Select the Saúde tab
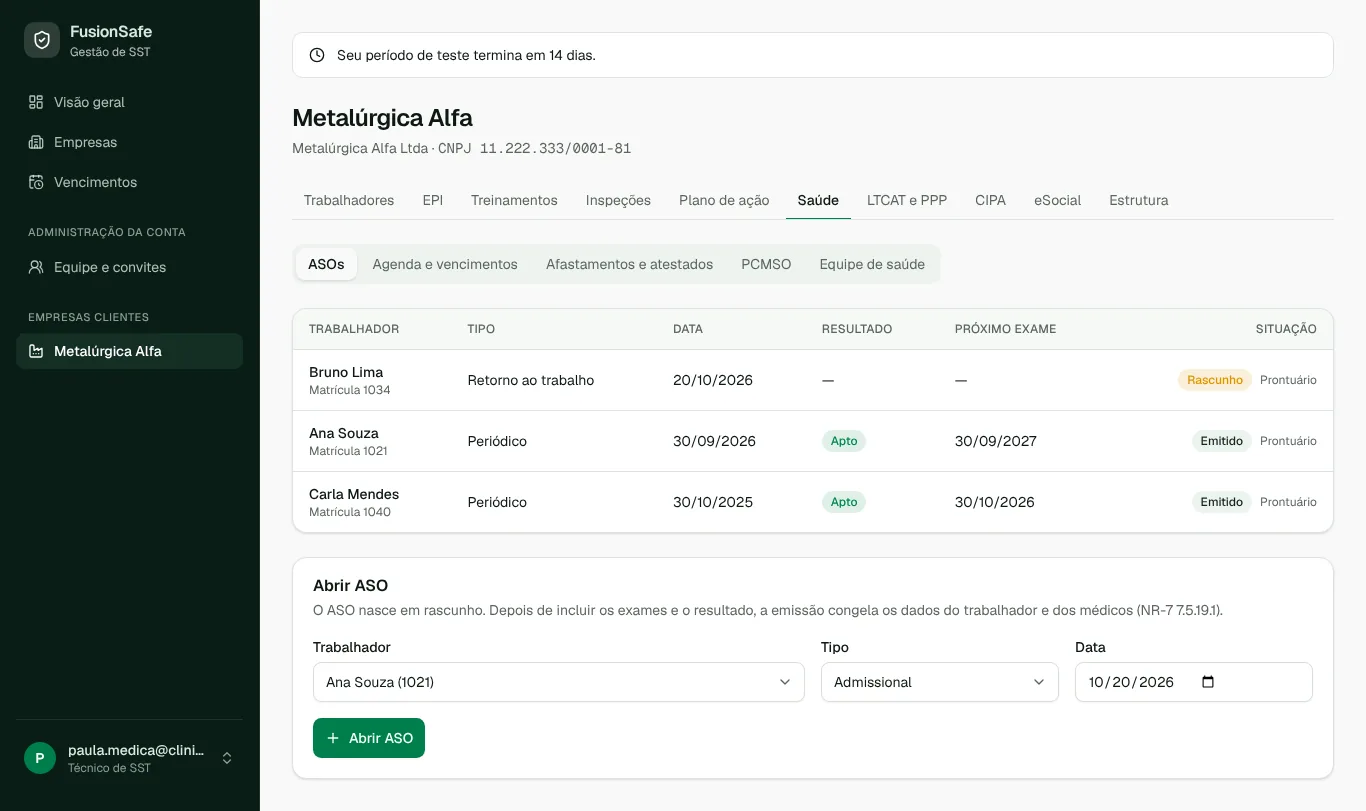 coord(818,200)
